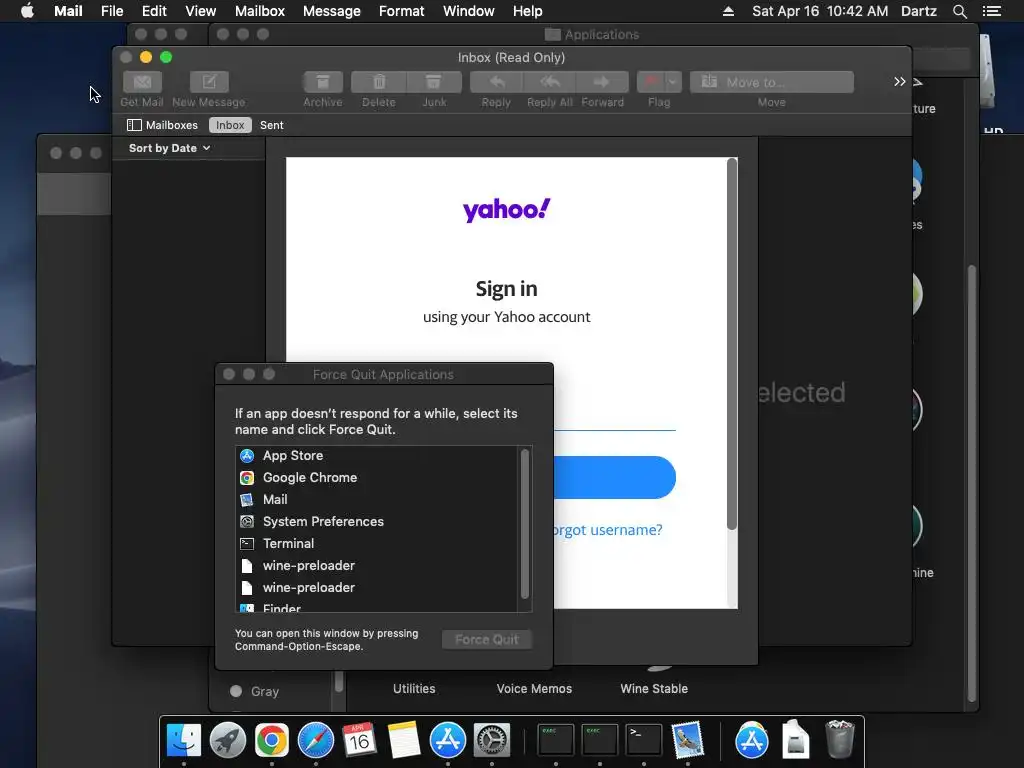Open Notification Center list icon
Screen dimensions: 1024x768
point(992,11)
